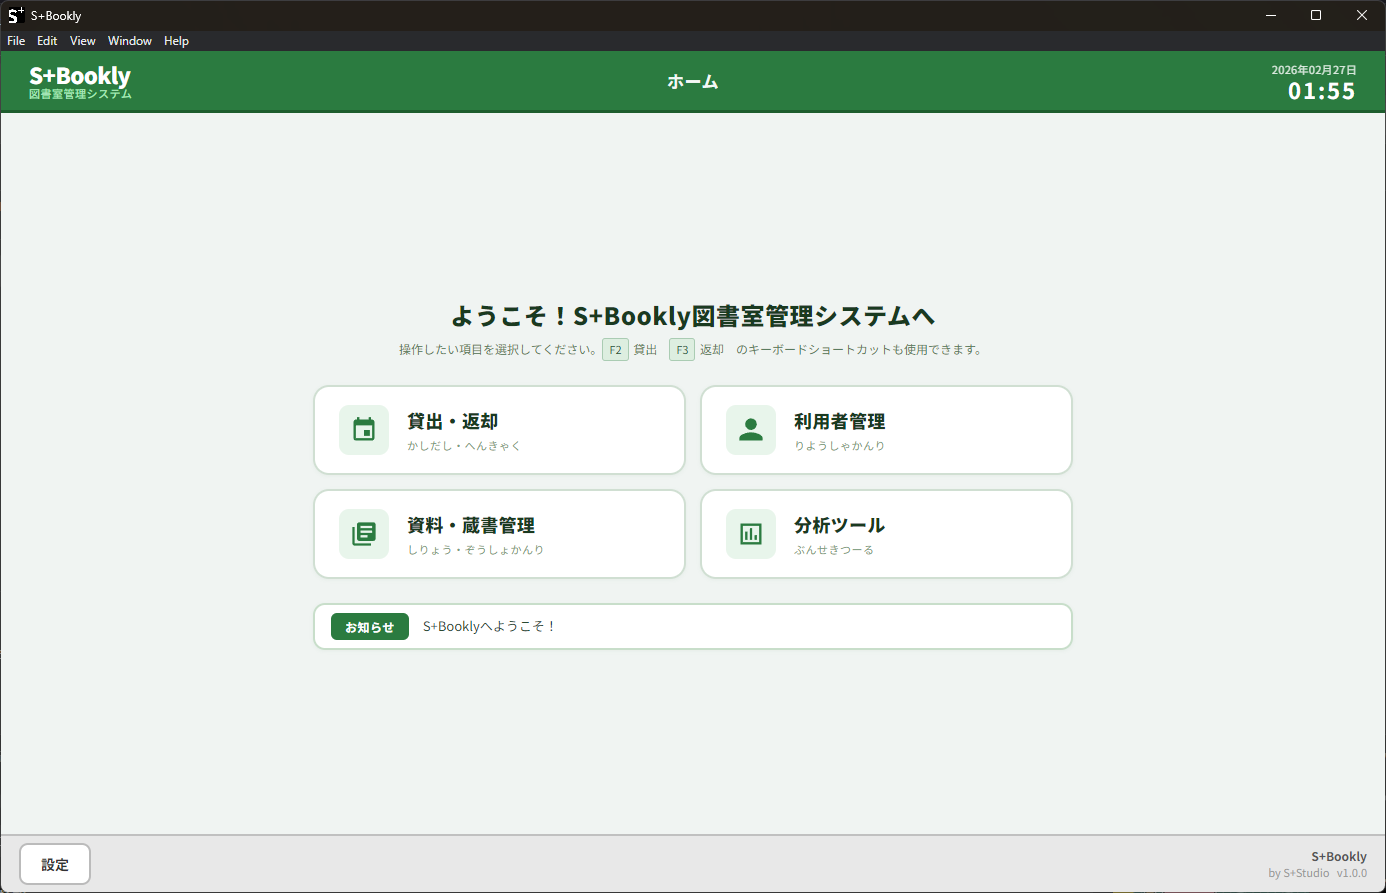
Task: Click the S+ app icon in title bar
Action: (x=14, y=14)
